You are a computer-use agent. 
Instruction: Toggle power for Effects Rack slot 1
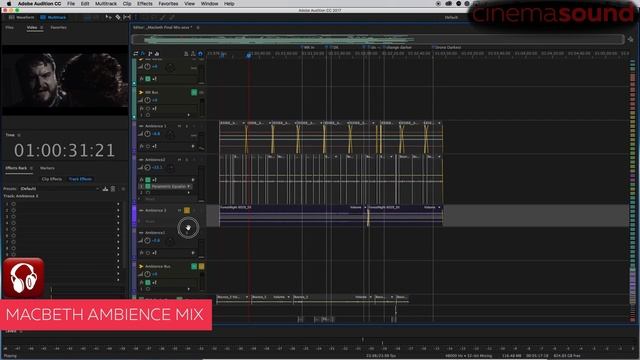(x=13, y=204)
